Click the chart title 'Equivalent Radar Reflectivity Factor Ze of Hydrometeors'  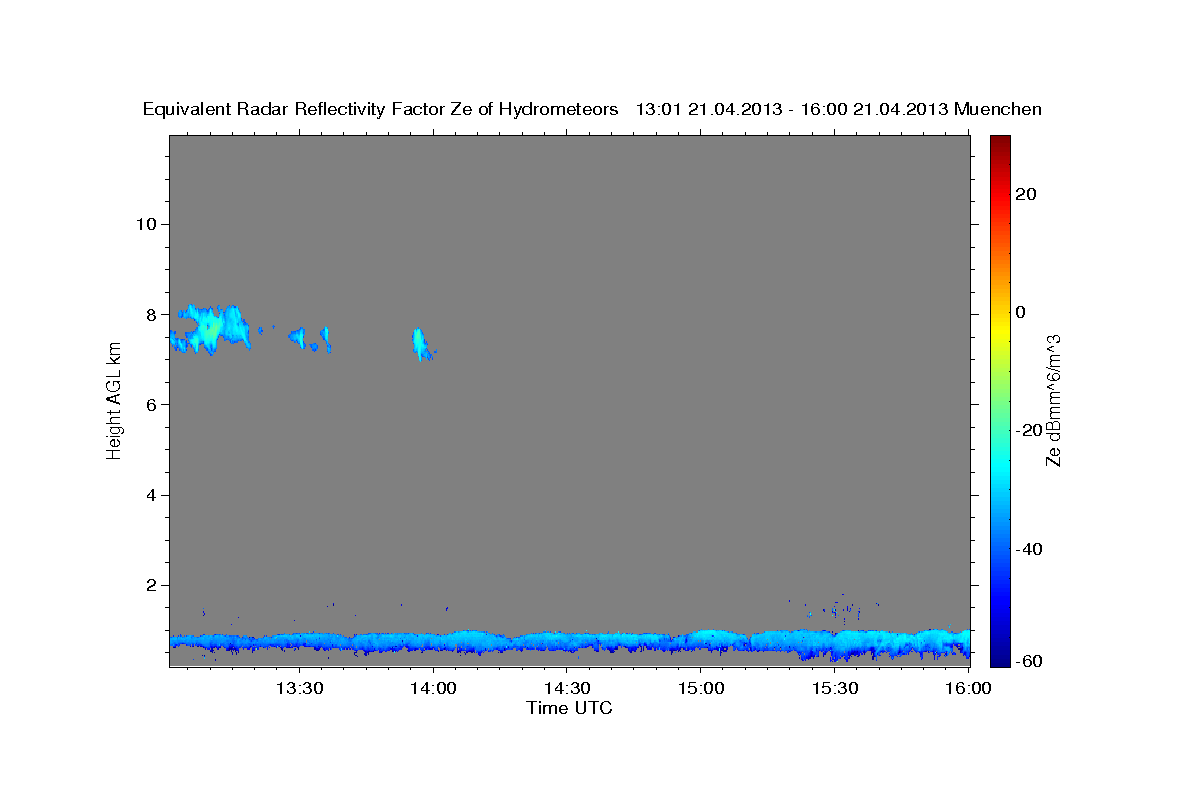click(x=380, y=109)
